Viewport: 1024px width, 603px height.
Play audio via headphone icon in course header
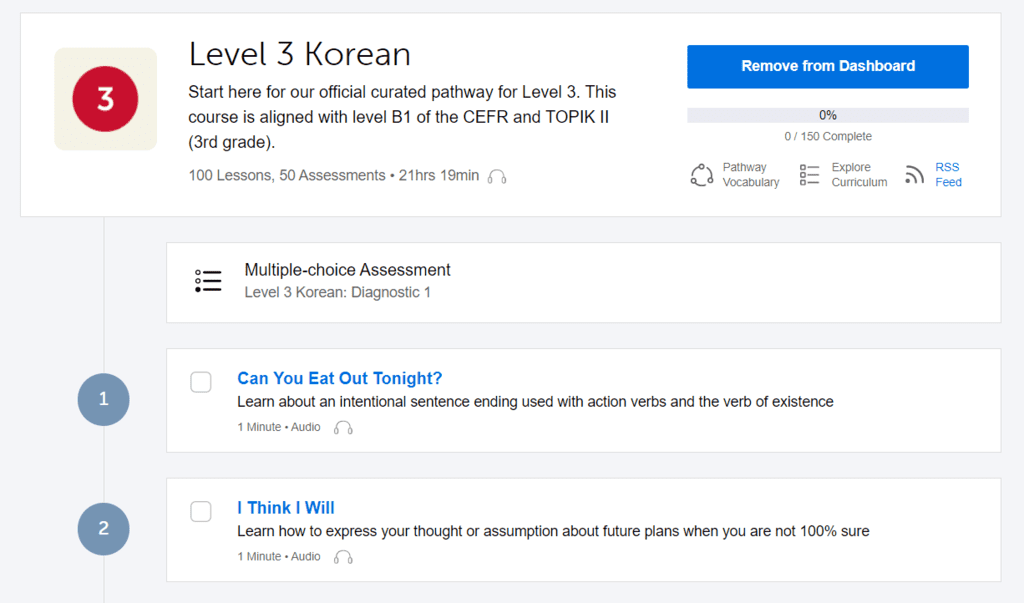[x=497, y=177]
